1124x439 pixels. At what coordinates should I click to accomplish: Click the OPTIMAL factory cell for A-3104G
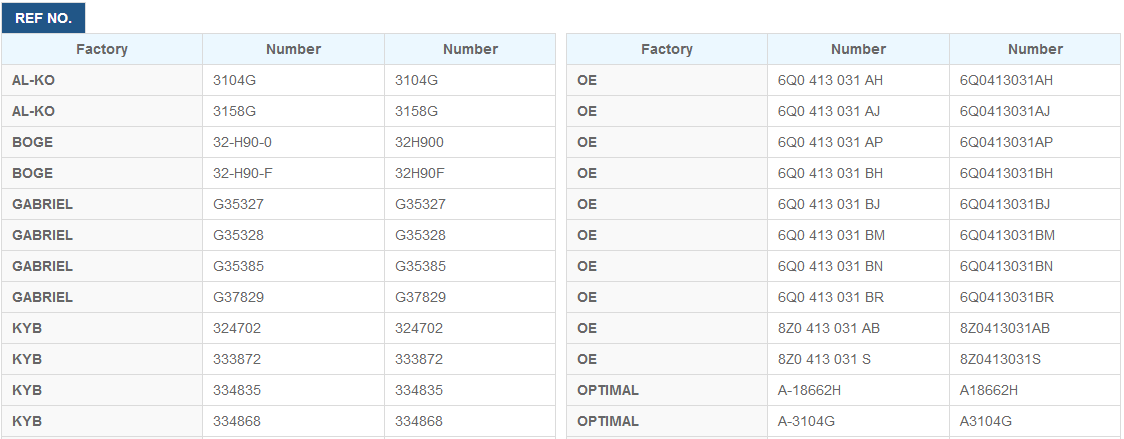click(x=667, y=420)
